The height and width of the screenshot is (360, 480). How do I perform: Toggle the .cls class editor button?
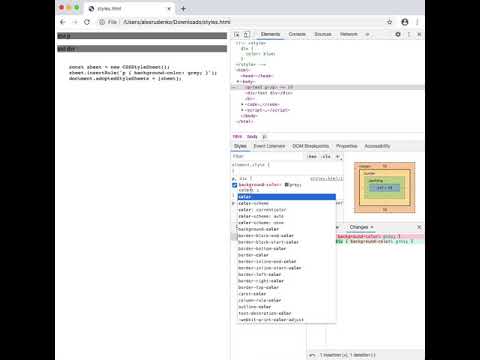[326, 156]
